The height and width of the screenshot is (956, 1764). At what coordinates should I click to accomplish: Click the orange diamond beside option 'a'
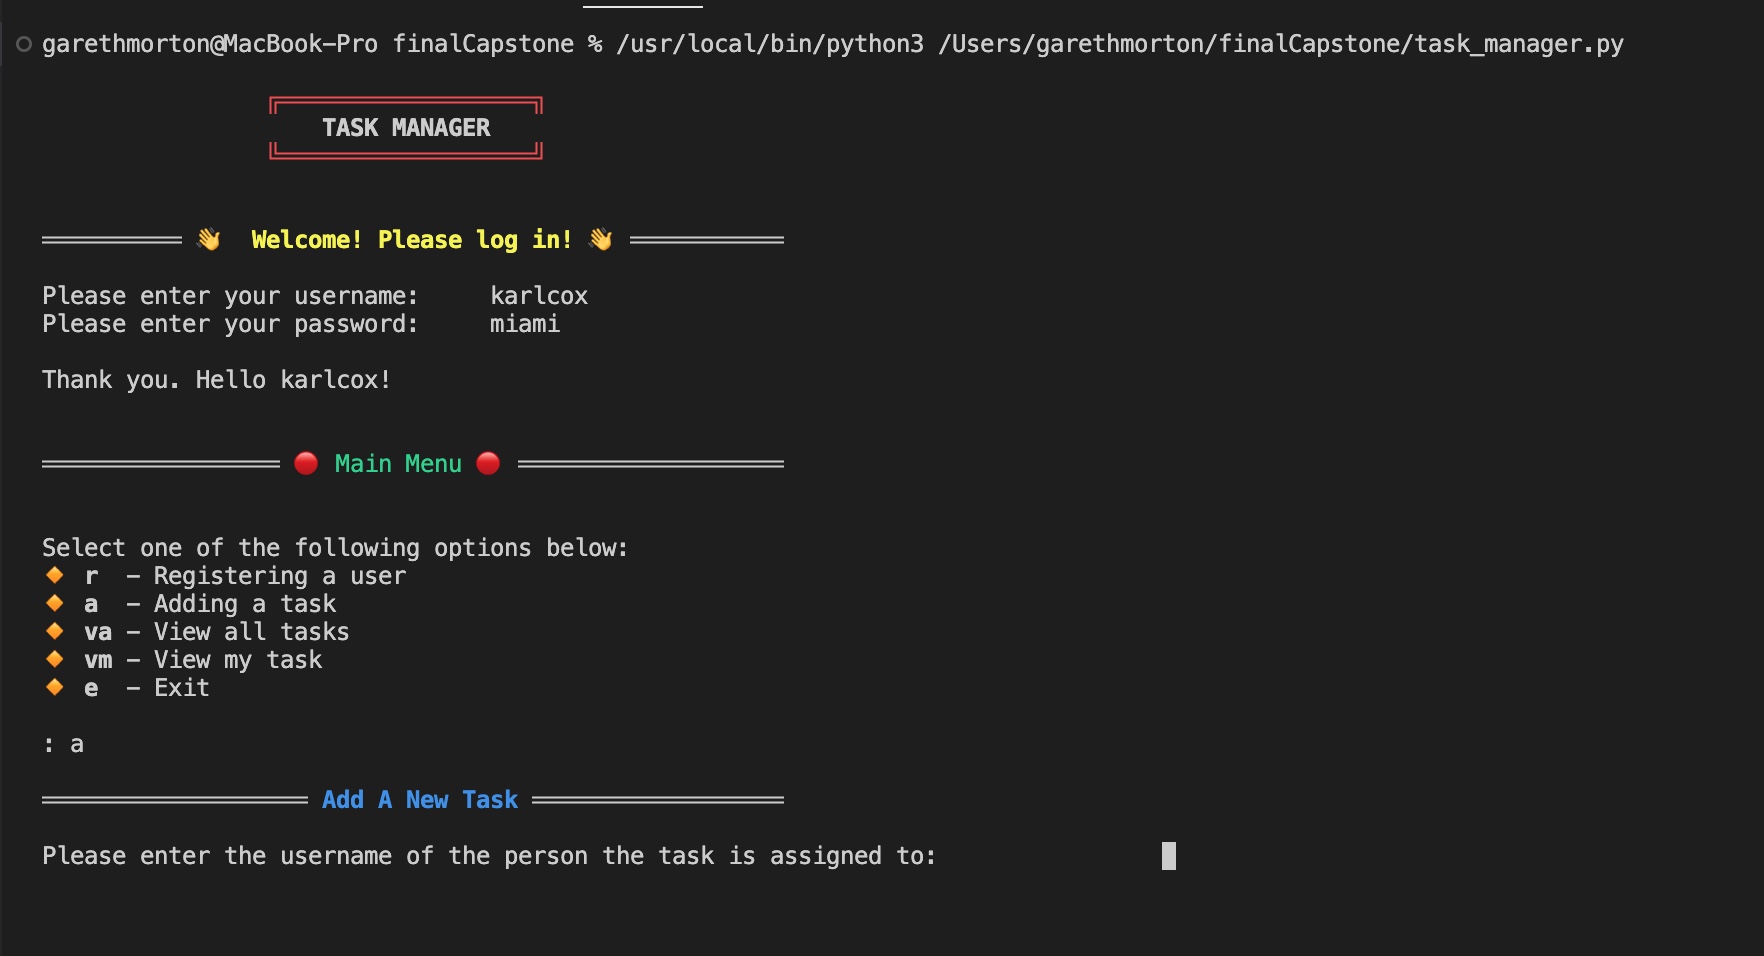coord(53,603)
